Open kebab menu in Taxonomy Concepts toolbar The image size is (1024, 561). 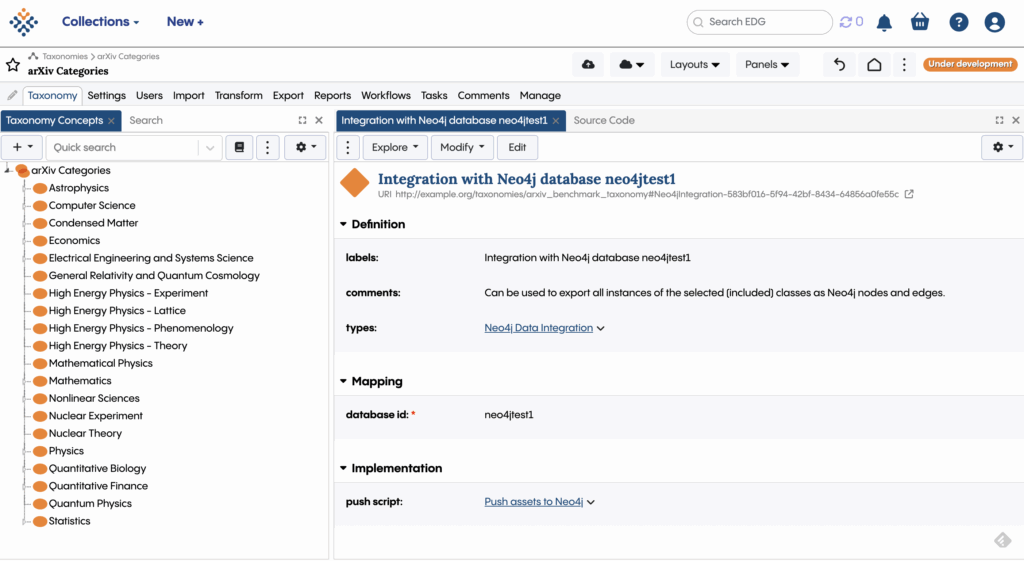[267, 148]
